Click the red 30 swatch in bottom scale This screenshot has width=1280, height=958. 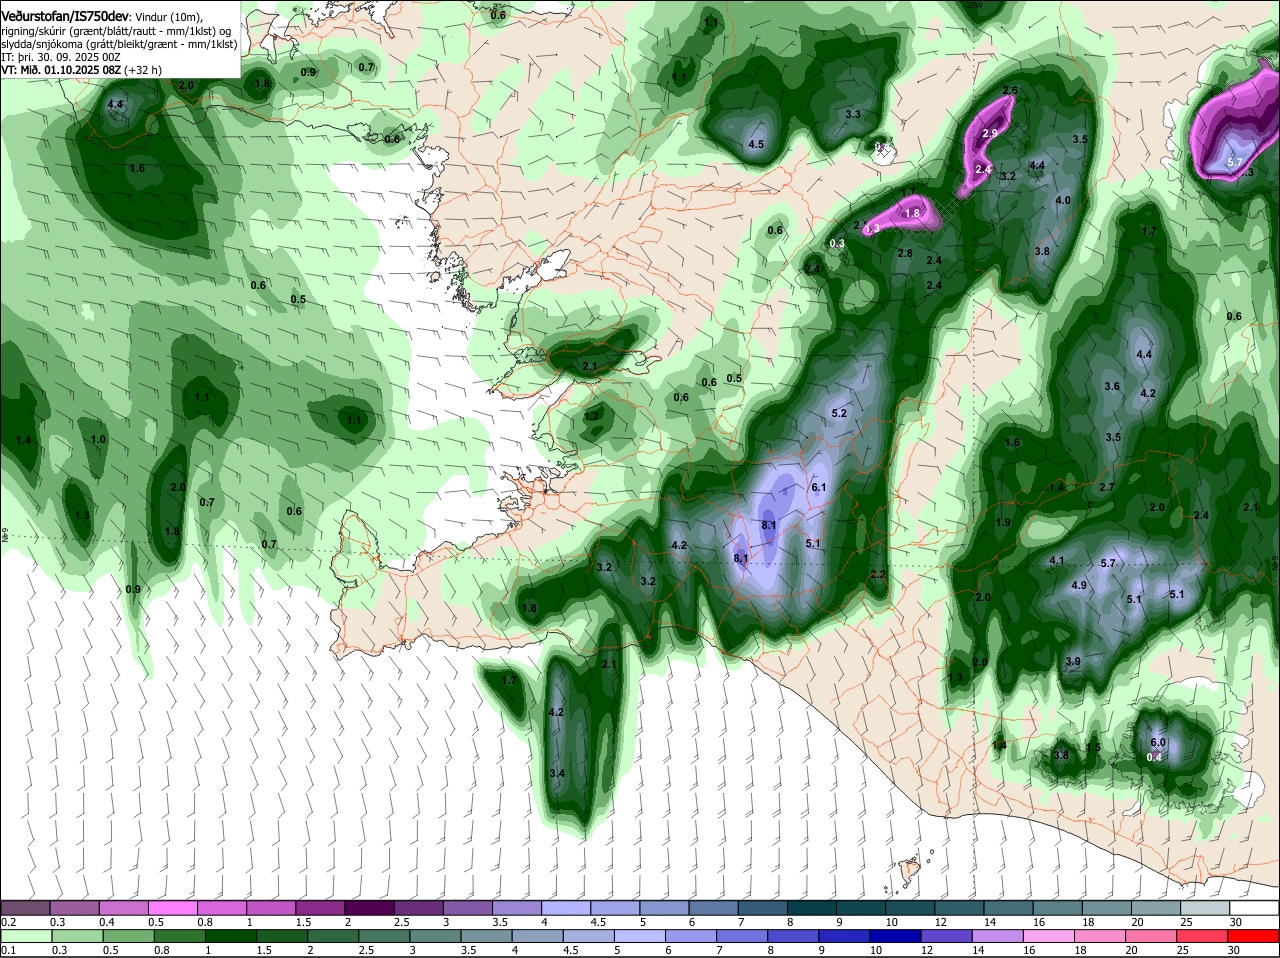[1252, 936]
